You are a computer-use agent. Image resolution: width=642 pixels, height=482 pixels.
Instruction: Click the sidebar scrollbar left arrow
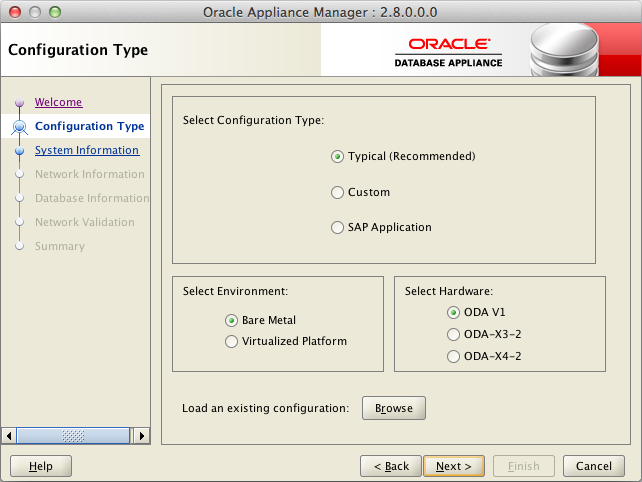[9, 436]
